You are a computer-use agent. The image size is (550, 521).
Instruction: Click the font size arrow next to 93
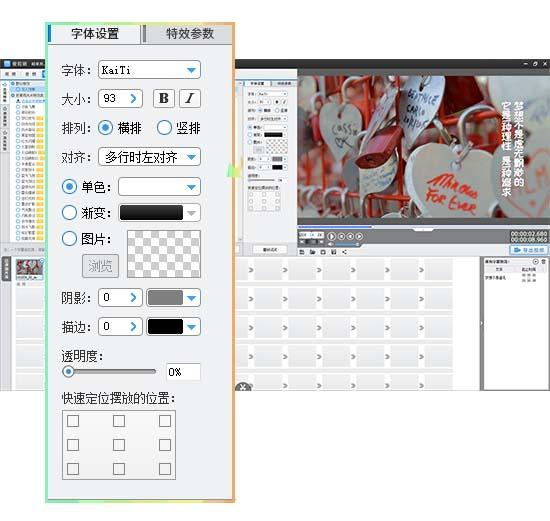(x=133, y=98)
